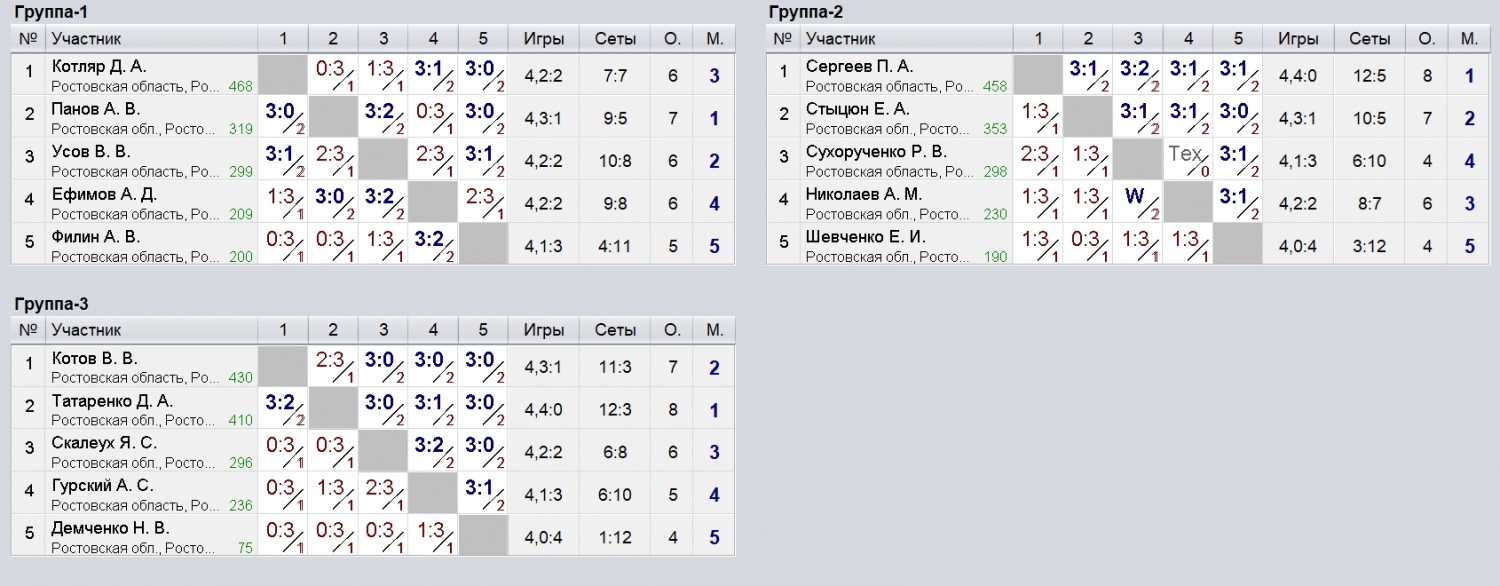Click the М. column header in Группа-2
The width and height of the screenshot is (1500, 586).
coord(1469,39)
